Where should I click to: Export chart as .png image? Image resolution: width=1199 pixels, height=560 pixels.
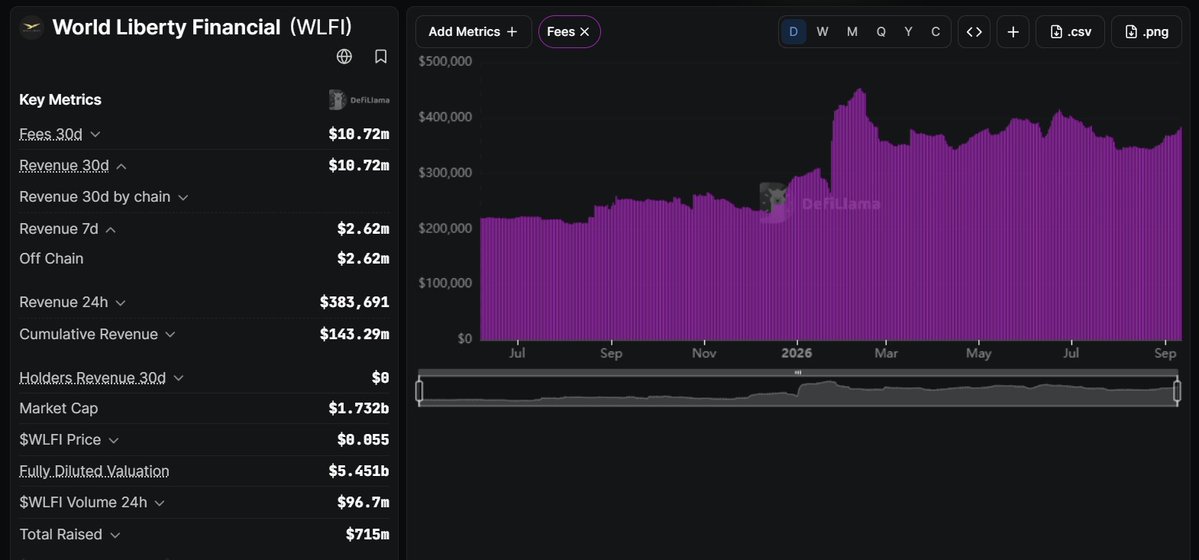[x=1146, y=32]
